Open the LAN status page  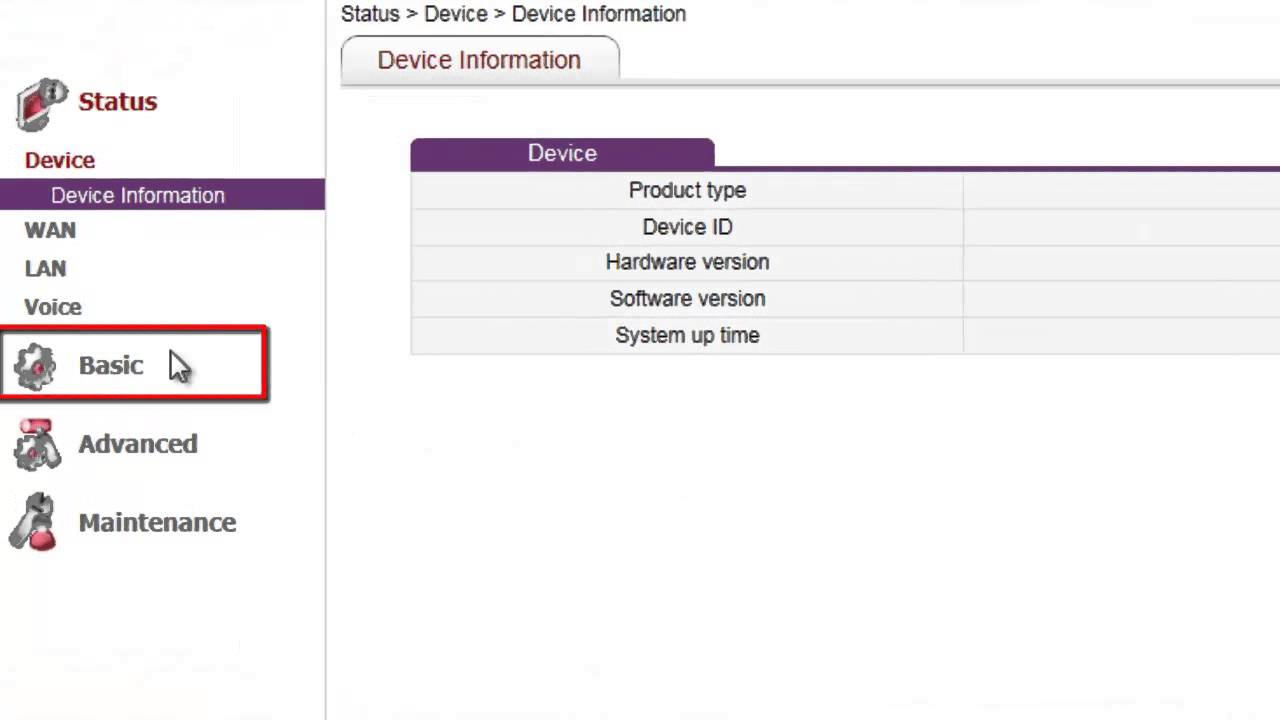pyautogui.click(x=45, y=268)
